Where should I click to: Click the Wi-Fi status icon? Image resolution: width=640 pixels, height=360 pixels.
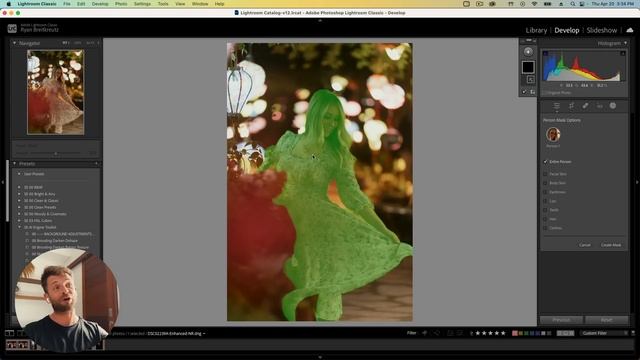[534, 4]
